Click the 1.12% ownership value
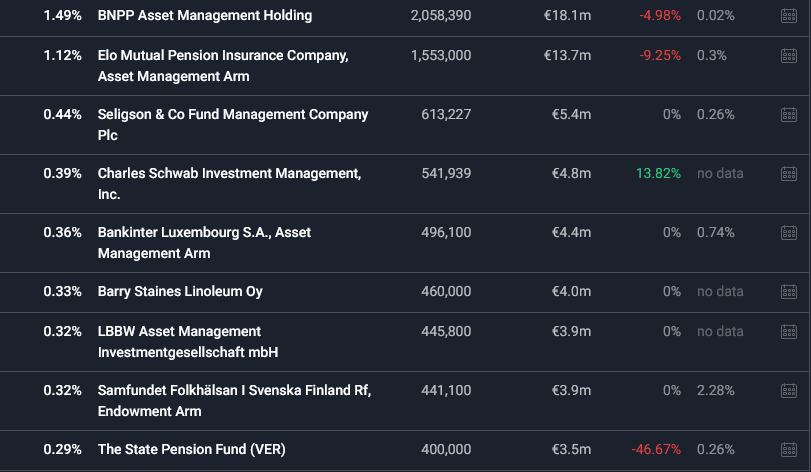The image size is (811, 472). (63, 55)
